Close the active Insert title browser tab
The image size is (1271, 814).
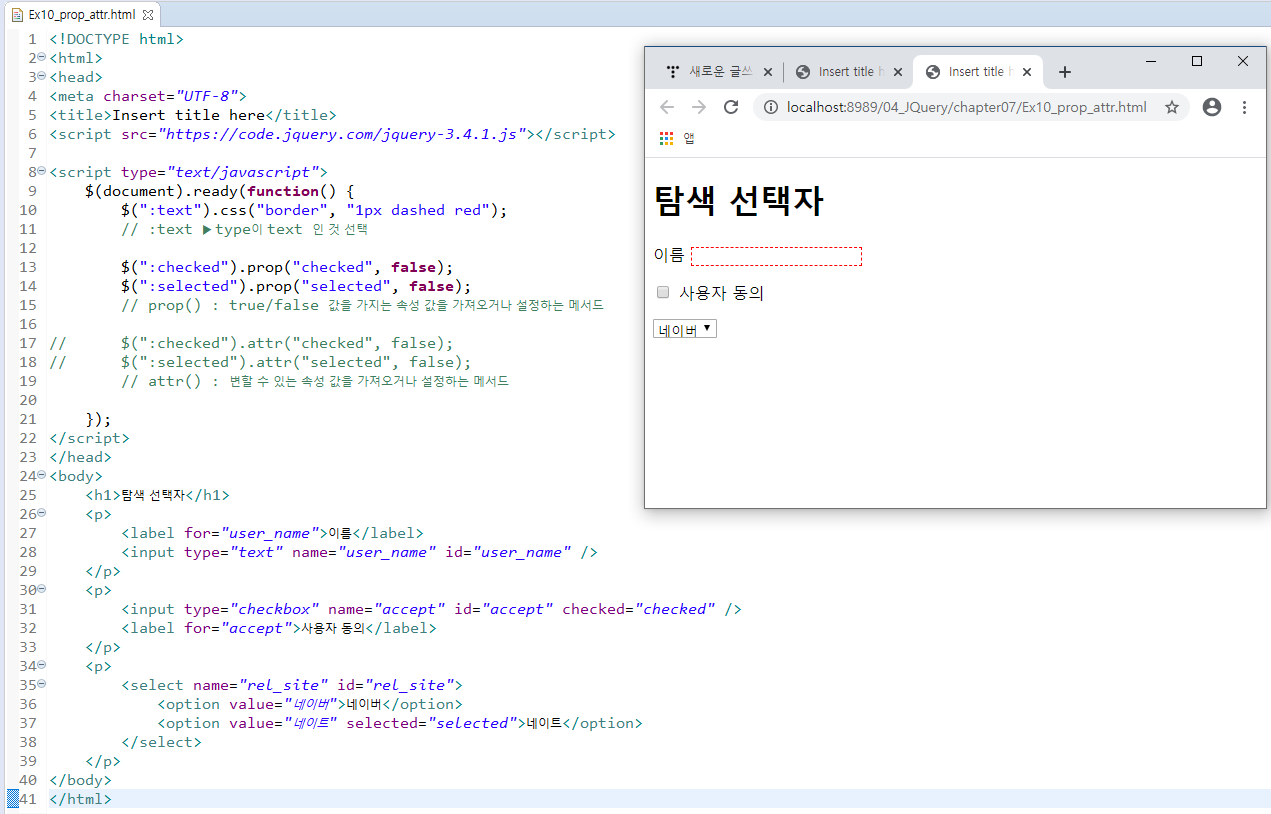click(x=1028, y=72)
